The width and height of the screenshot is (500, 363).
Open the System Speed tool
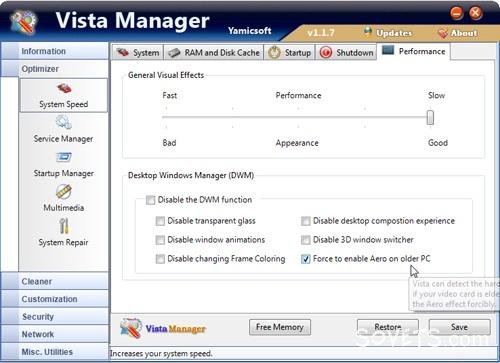64,95
